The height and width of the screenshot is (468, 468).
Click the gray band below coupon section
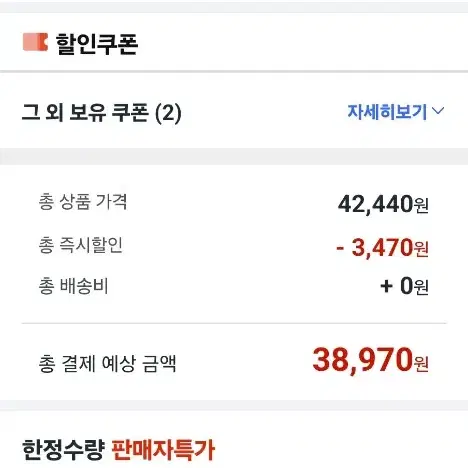(234, 157)
